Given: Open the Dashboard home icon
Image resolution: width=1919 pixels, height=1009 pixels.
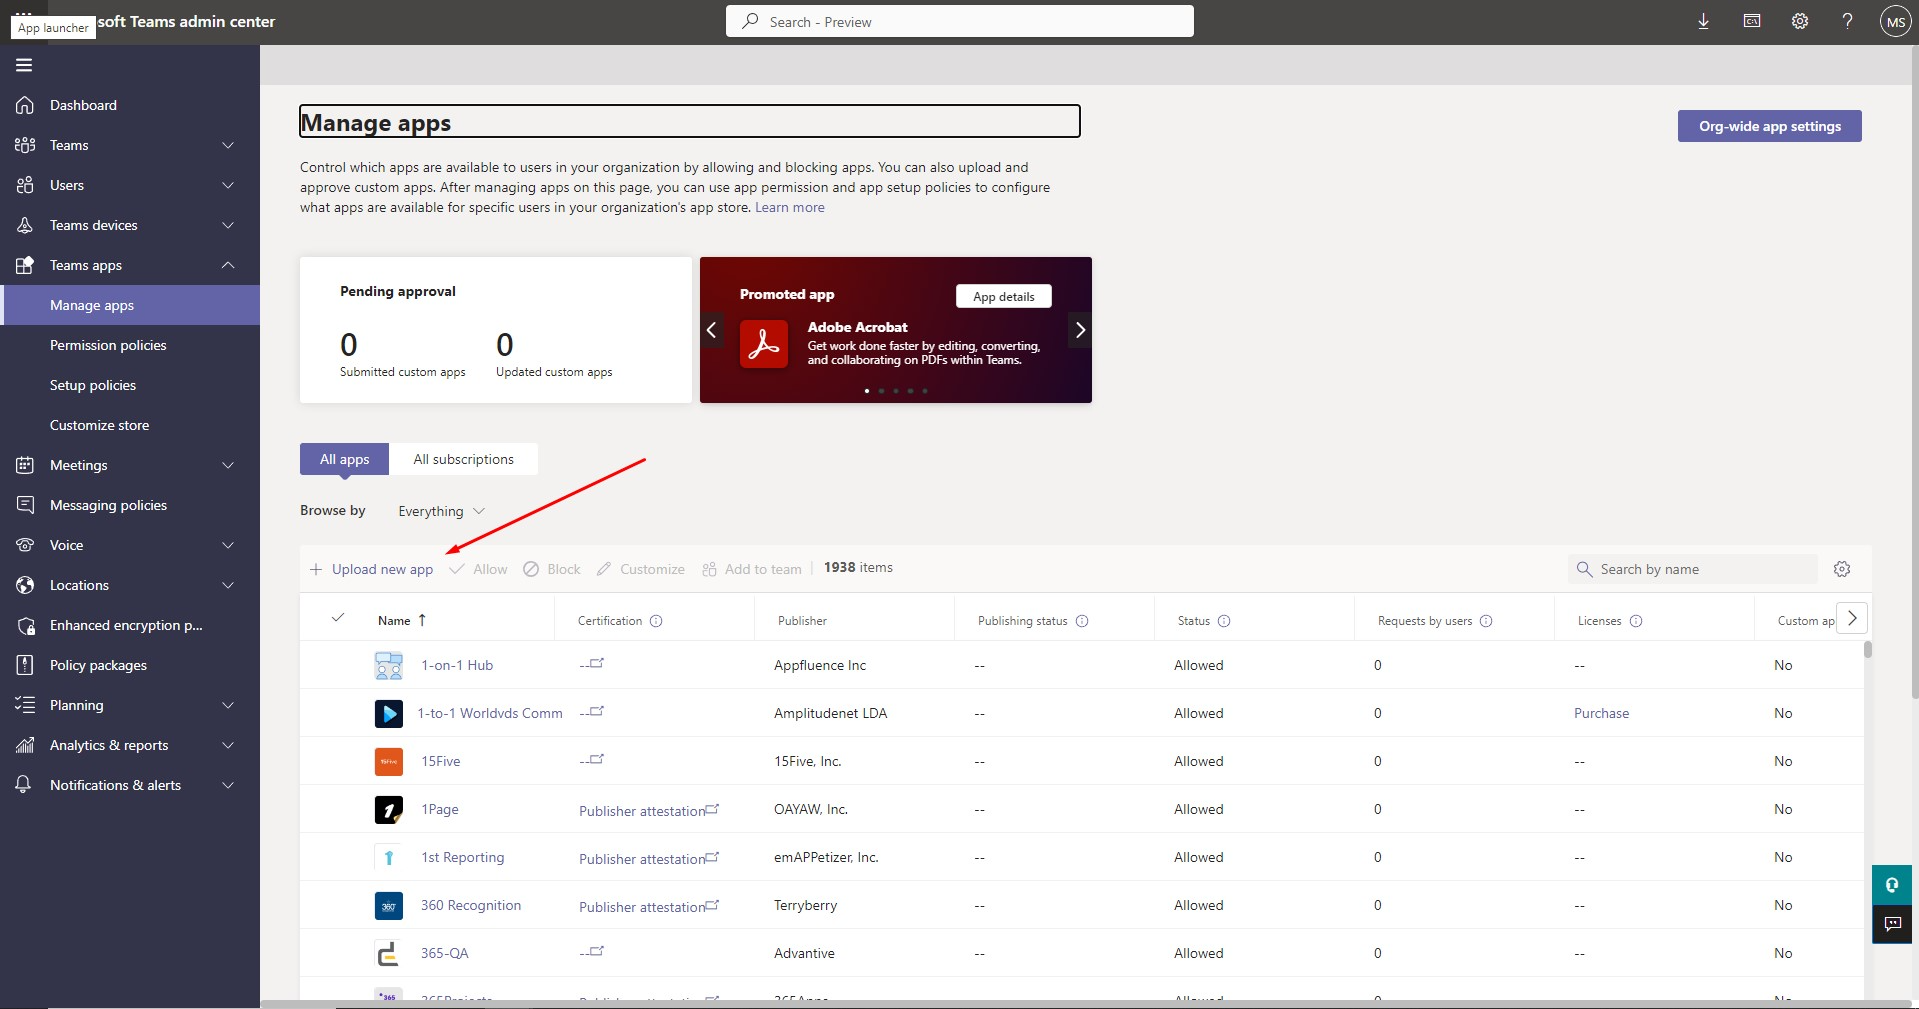Looking at the screenshot, I should point(25,105).
